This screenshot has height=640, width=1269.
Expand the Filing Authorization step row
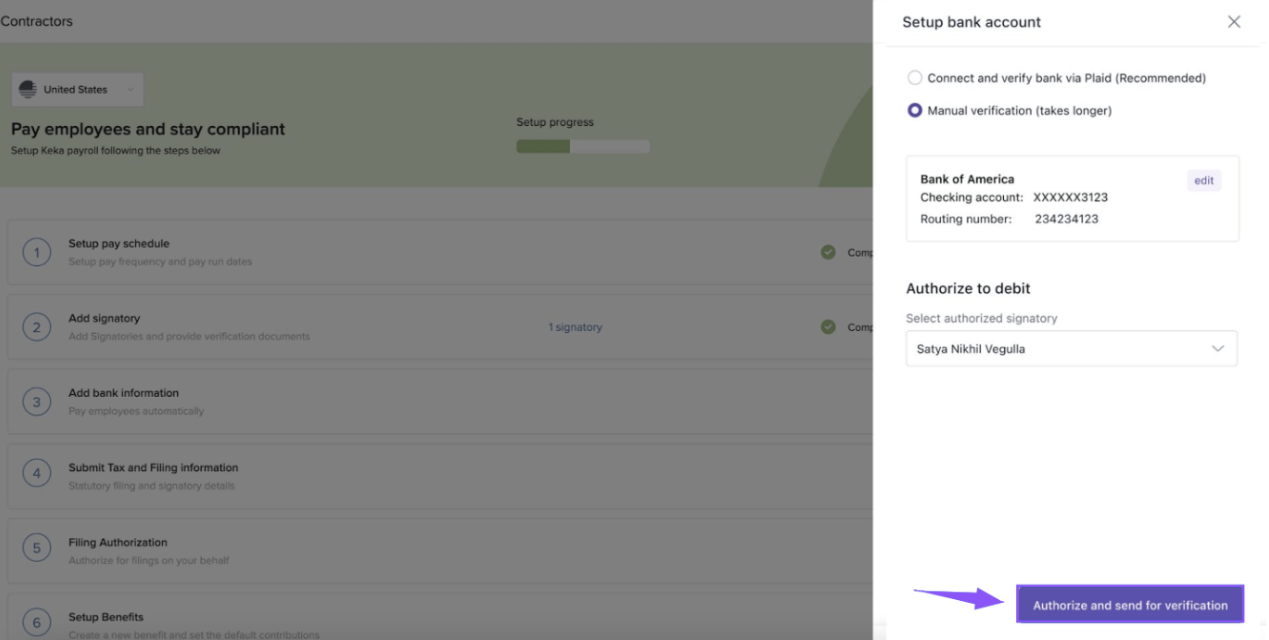click(x=118, y=543)
